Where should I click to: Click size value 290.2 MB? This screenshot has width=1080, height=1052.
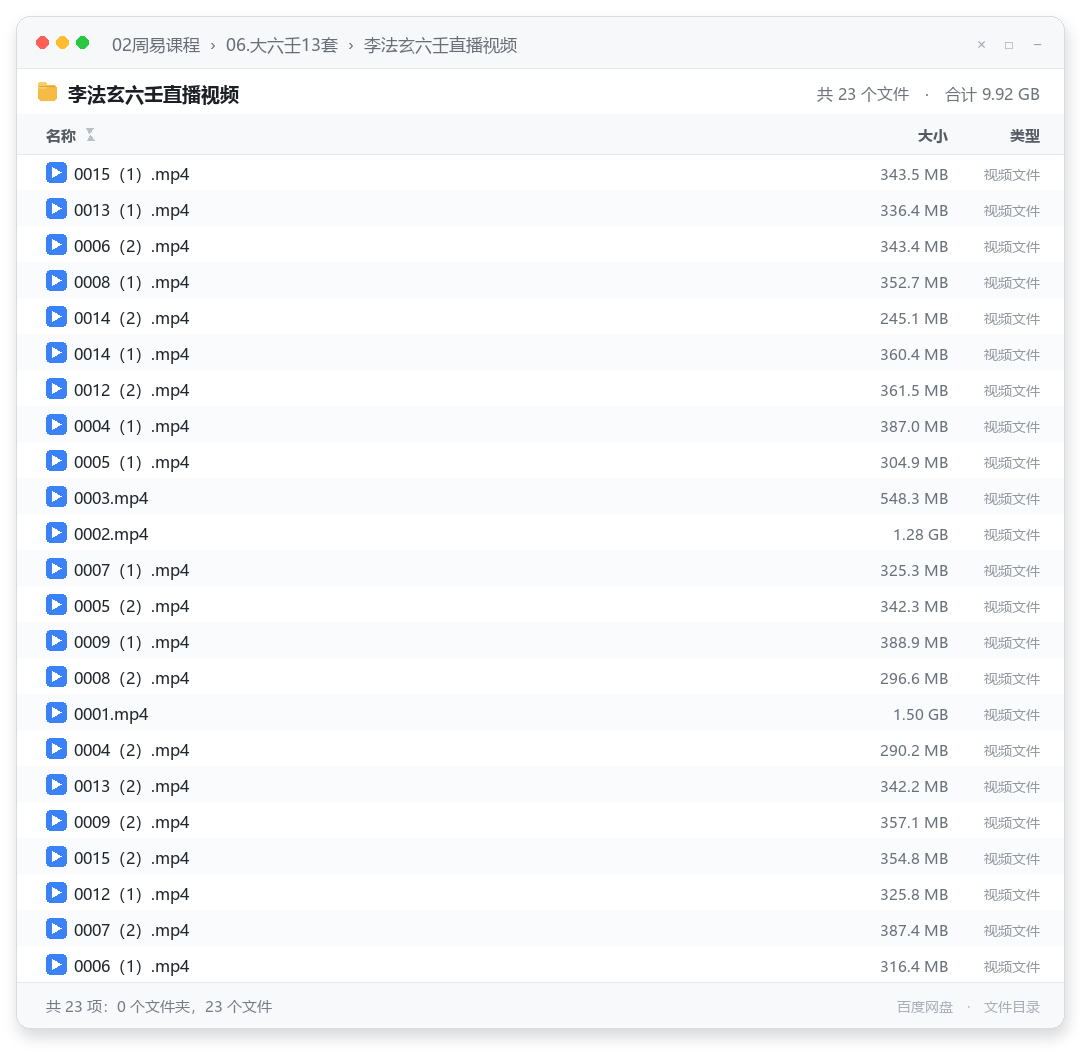[x=914, y=751]
